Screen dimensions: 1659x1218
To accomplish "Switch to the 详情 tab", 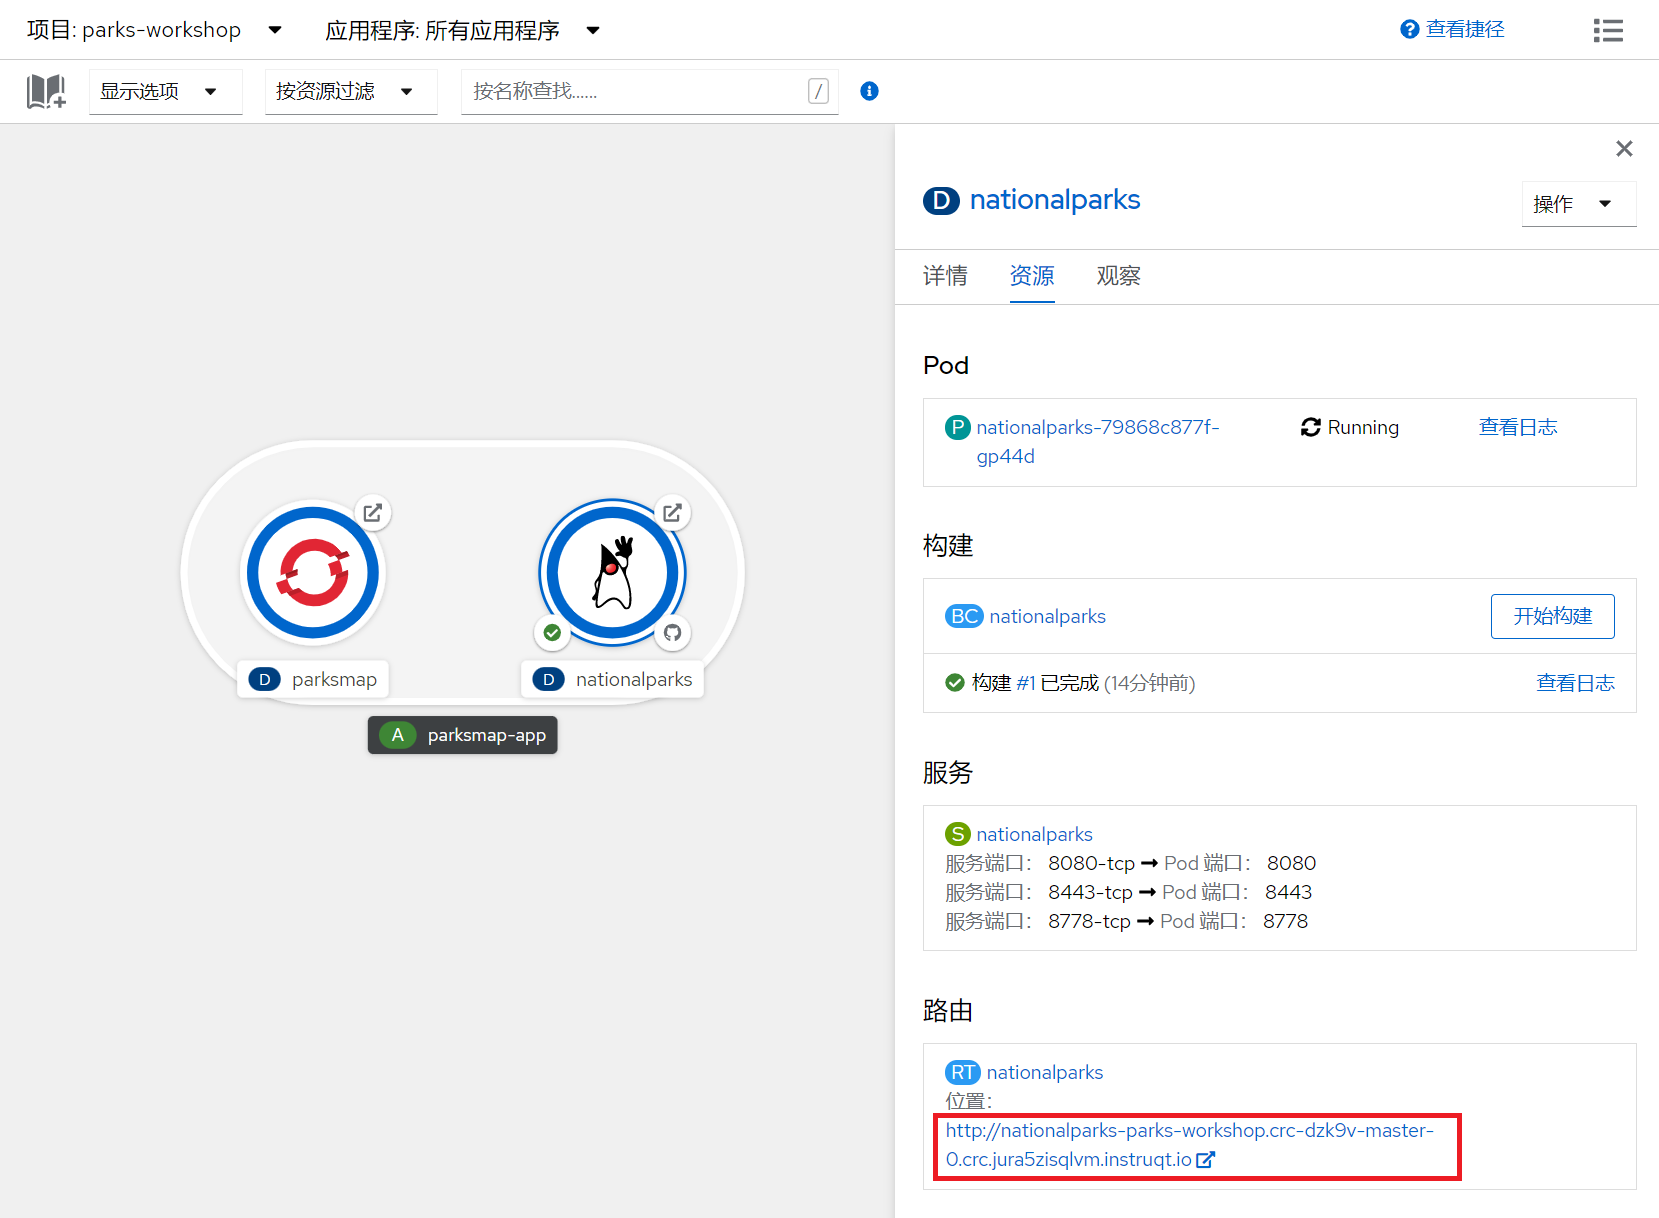I will coord(945,276).
